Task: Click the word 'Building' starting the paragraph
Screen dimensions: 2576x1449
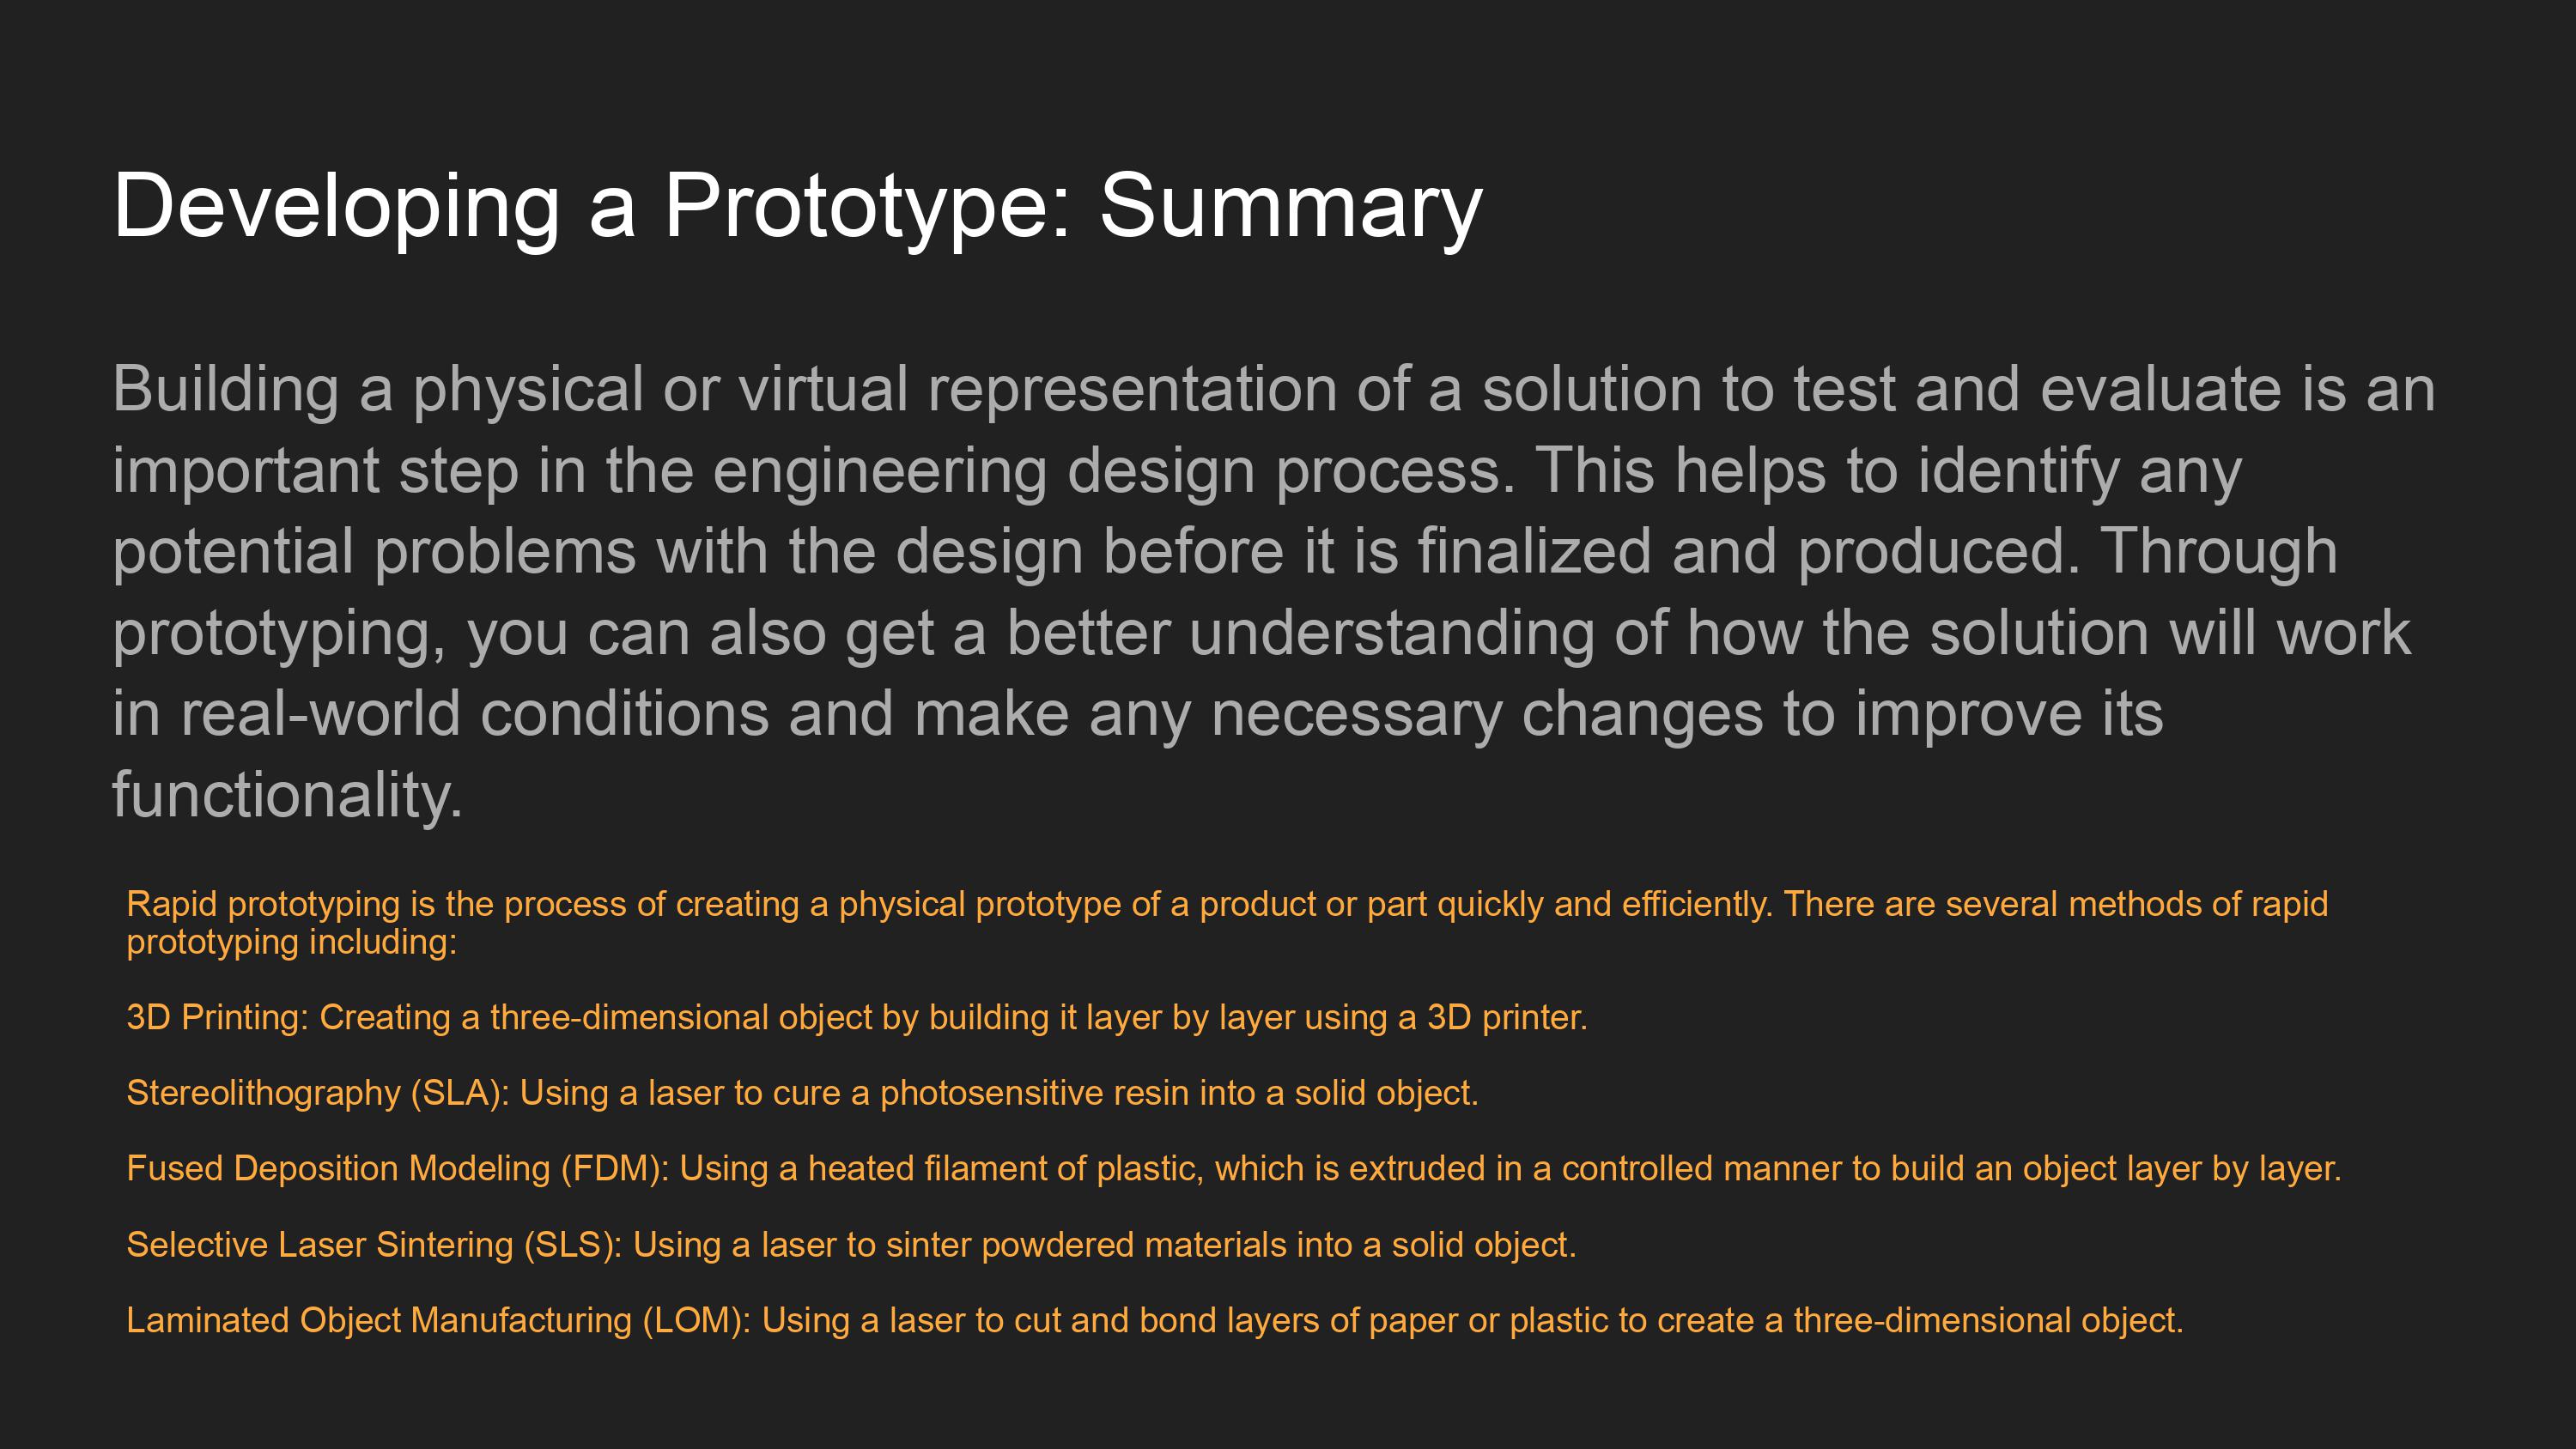Action: click(225, 389)
